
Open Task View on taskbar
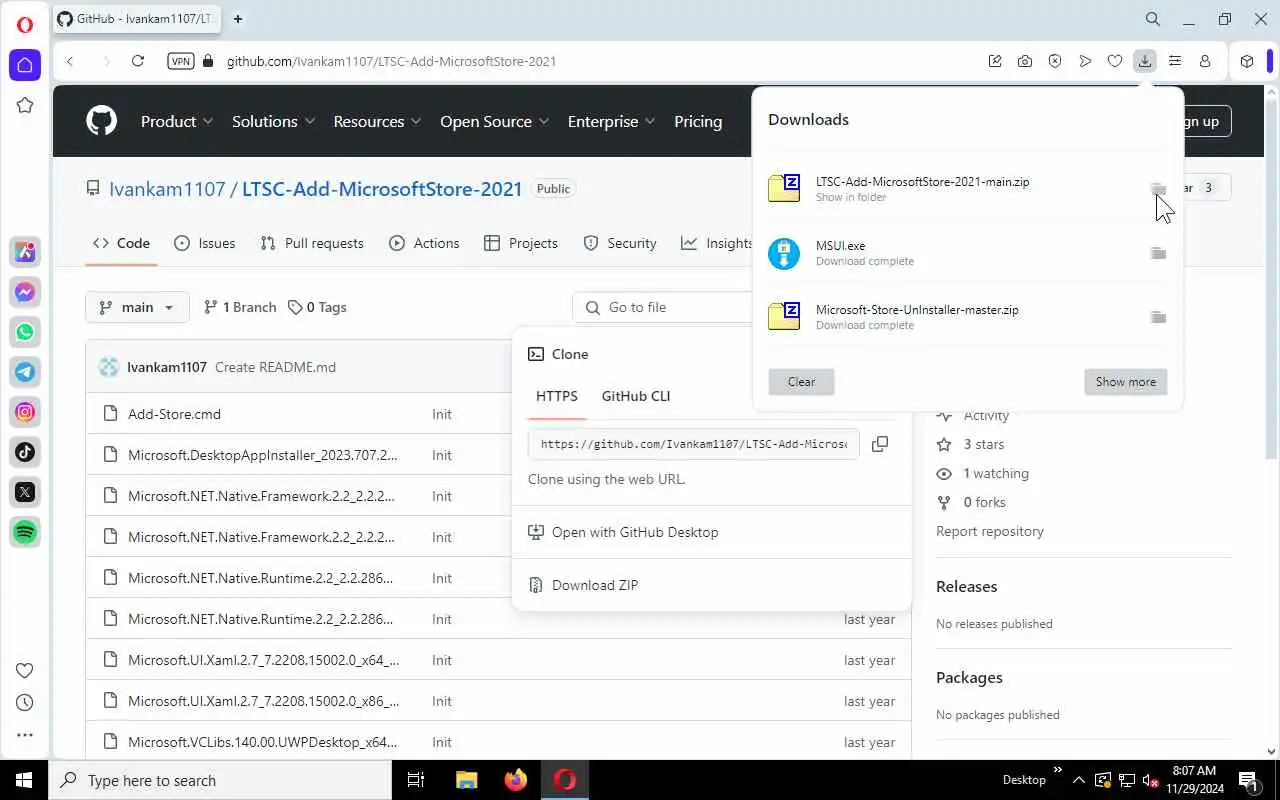coord(416,780)
